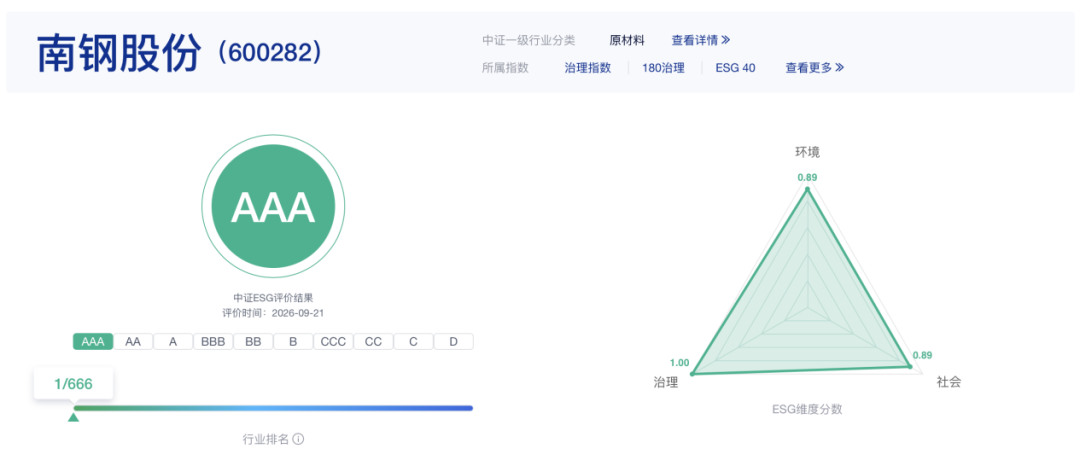Click the 南钢股份 company name title
Image resolution: width=1080 pixels, height=460 pixels.
click(x=119, y=54)
